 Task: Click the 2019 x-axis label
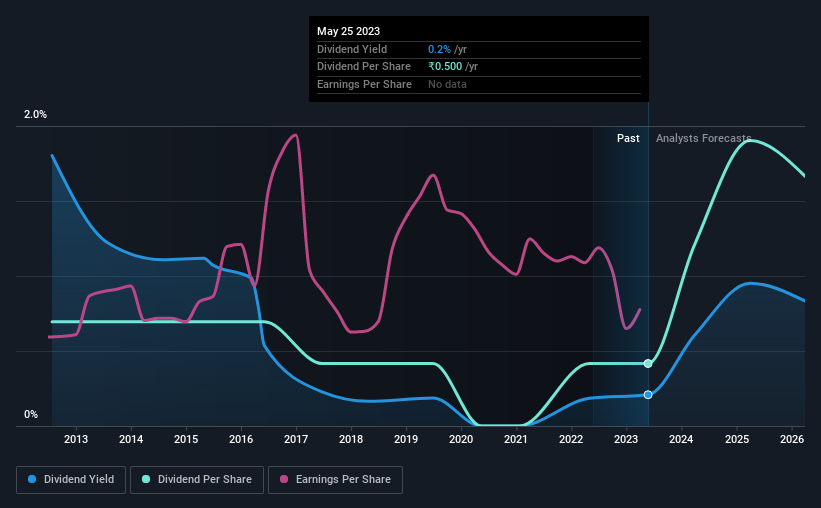point(406,439)
